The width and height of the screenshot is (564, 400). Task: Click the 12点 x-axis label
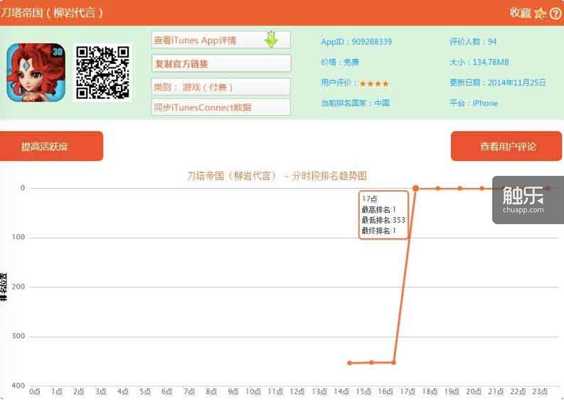pyautogui.click(x=297, y=391)
